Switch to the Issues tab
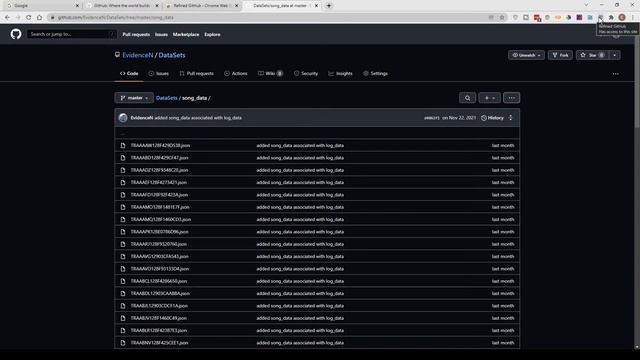This screenshot has height=360, width=640. pyautogui.click(x=158, y=73)
